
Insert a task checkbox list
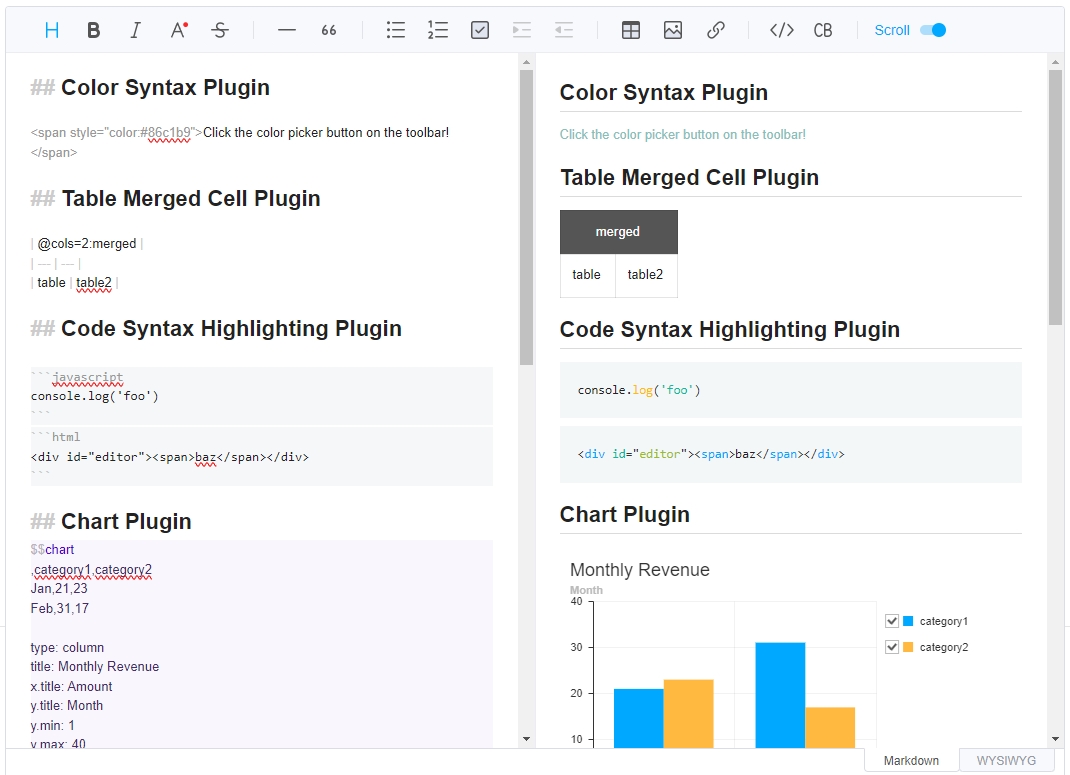click(x=480, y=30)
